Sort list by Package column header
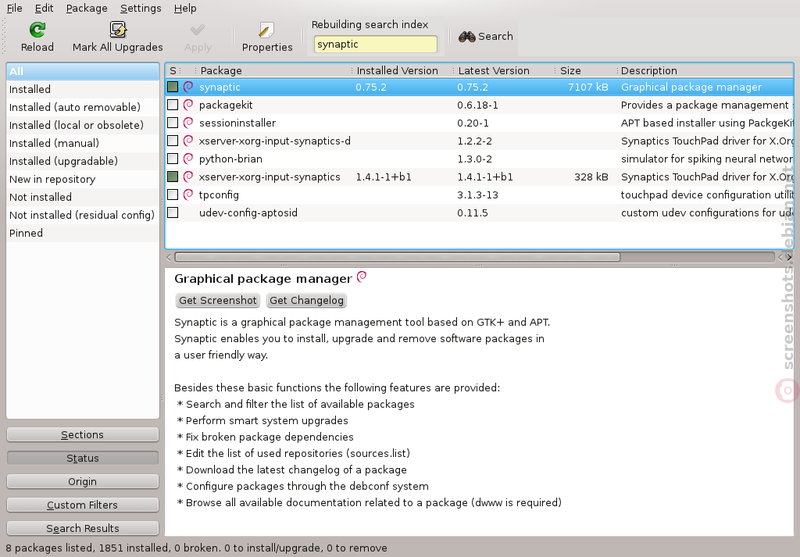The height and width of the screenshot is (557, 800). [x=273, y=70]
